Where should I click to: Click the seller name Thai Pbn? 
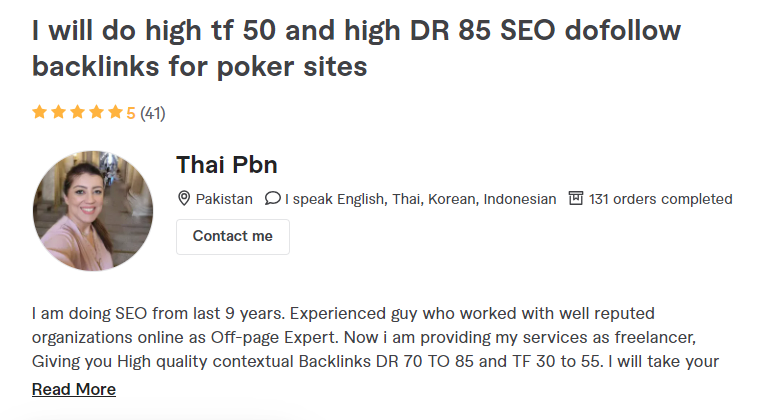227,165
